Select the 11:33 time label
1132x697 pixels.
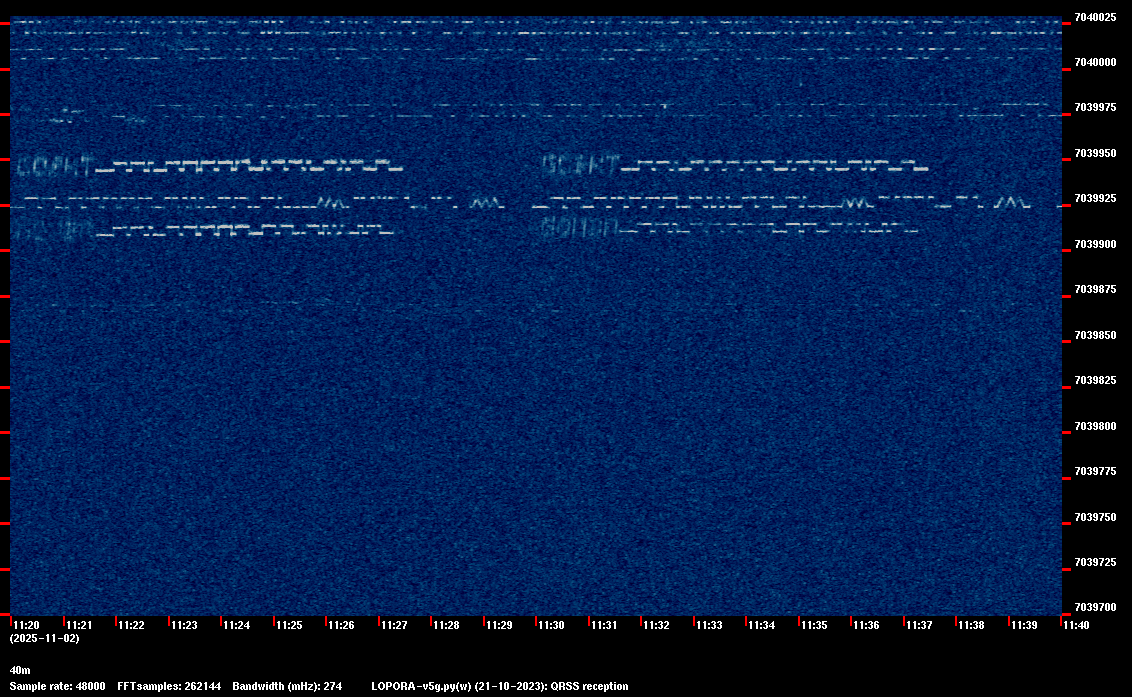[710, 625]
